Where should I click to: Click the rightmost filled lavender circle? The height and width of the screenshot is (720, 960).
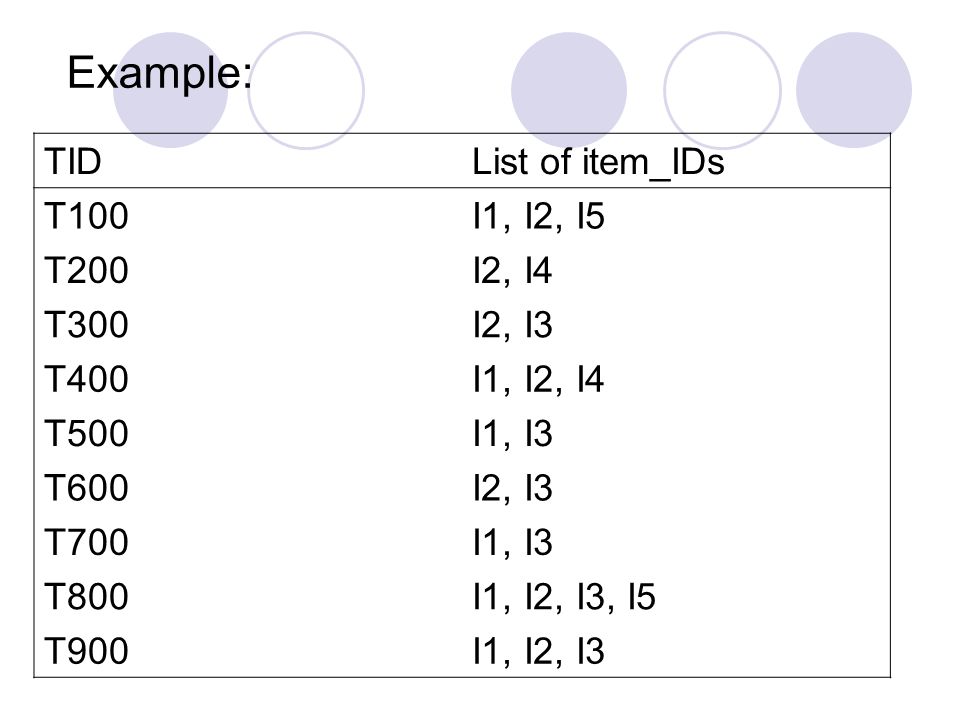(854, 90)
